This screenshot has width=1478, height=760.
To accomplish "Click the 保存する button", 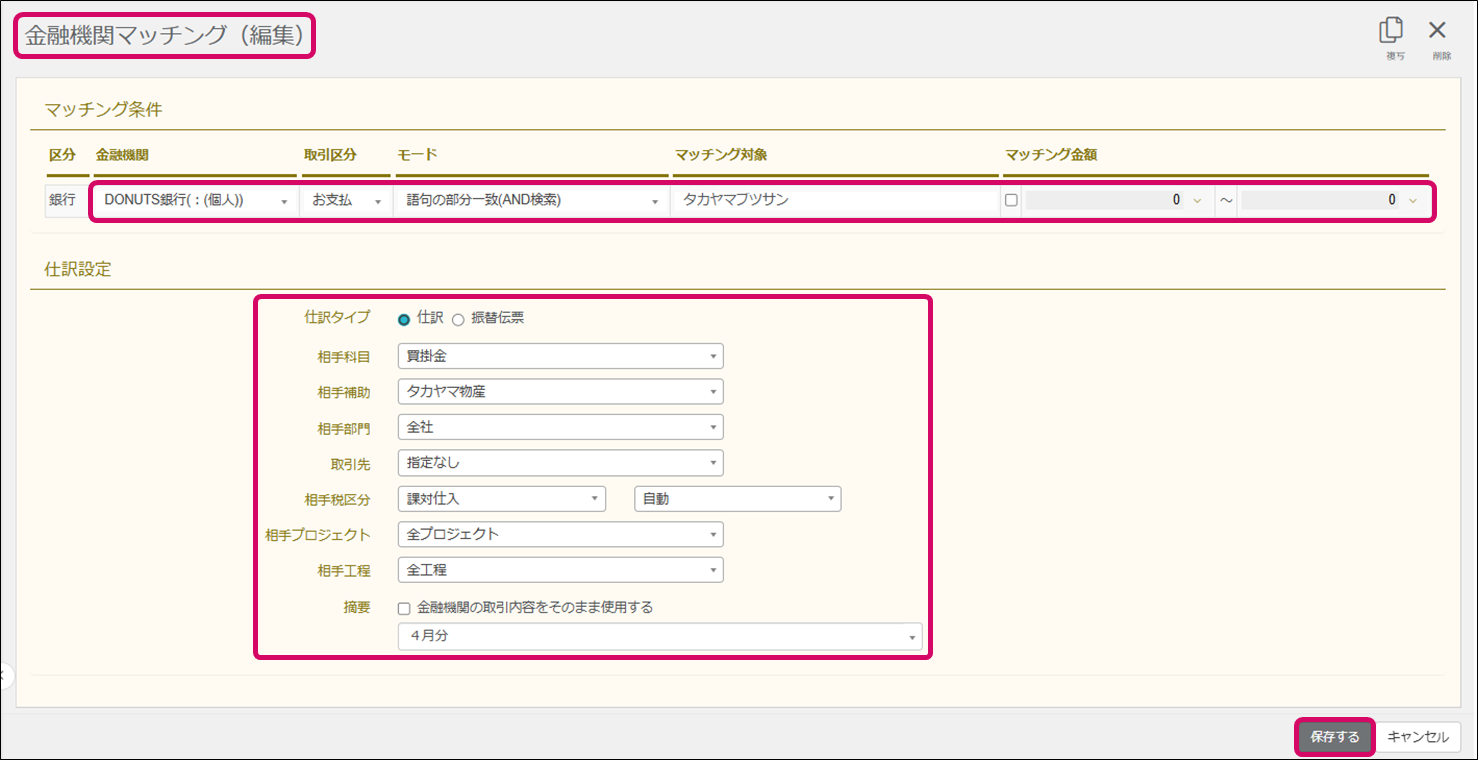I will [x=1334, y=737].
